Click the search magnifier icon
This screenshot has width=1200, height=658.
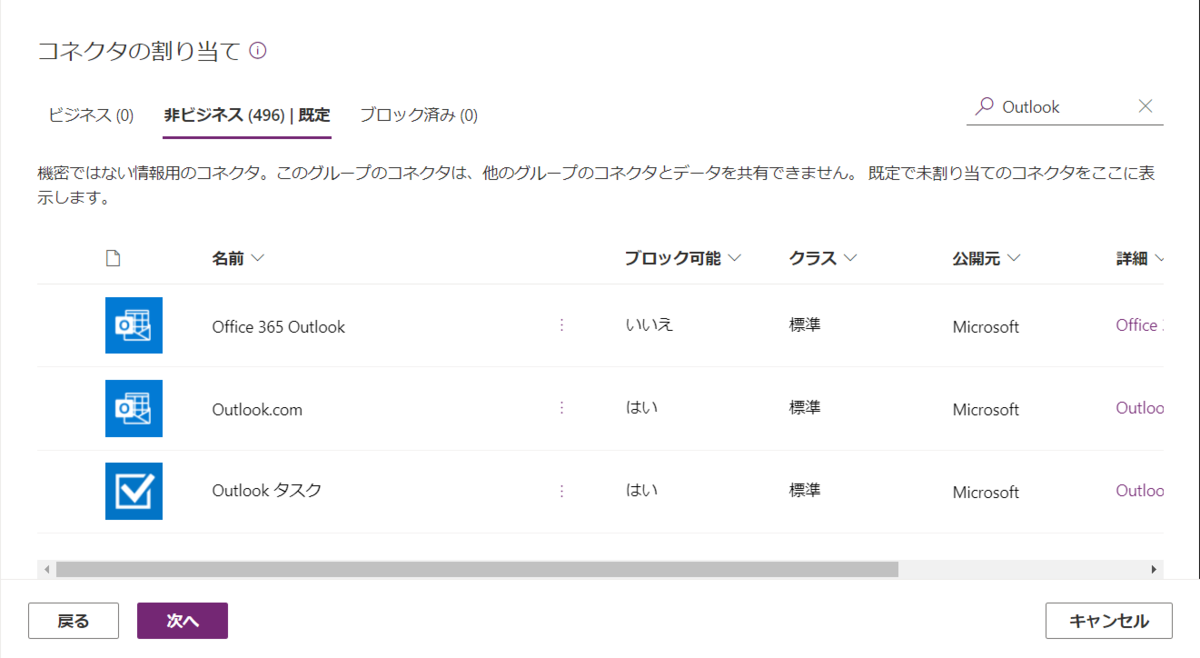click(985, 106)
